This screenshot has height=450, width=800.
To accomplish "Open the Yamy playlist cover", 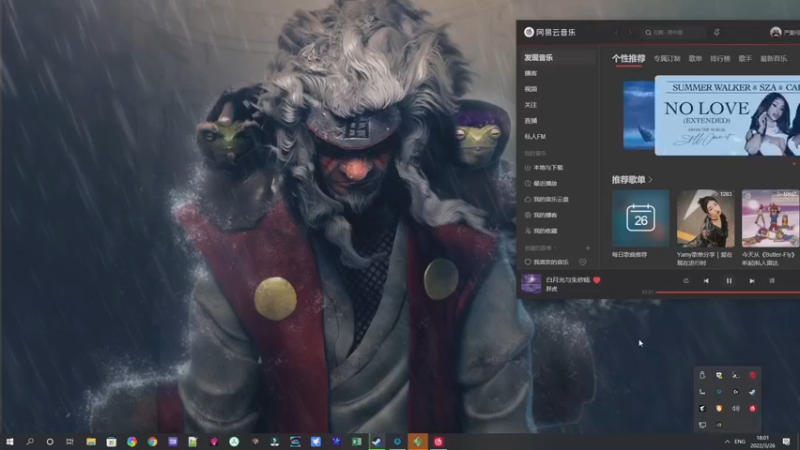I will [706, 218].
